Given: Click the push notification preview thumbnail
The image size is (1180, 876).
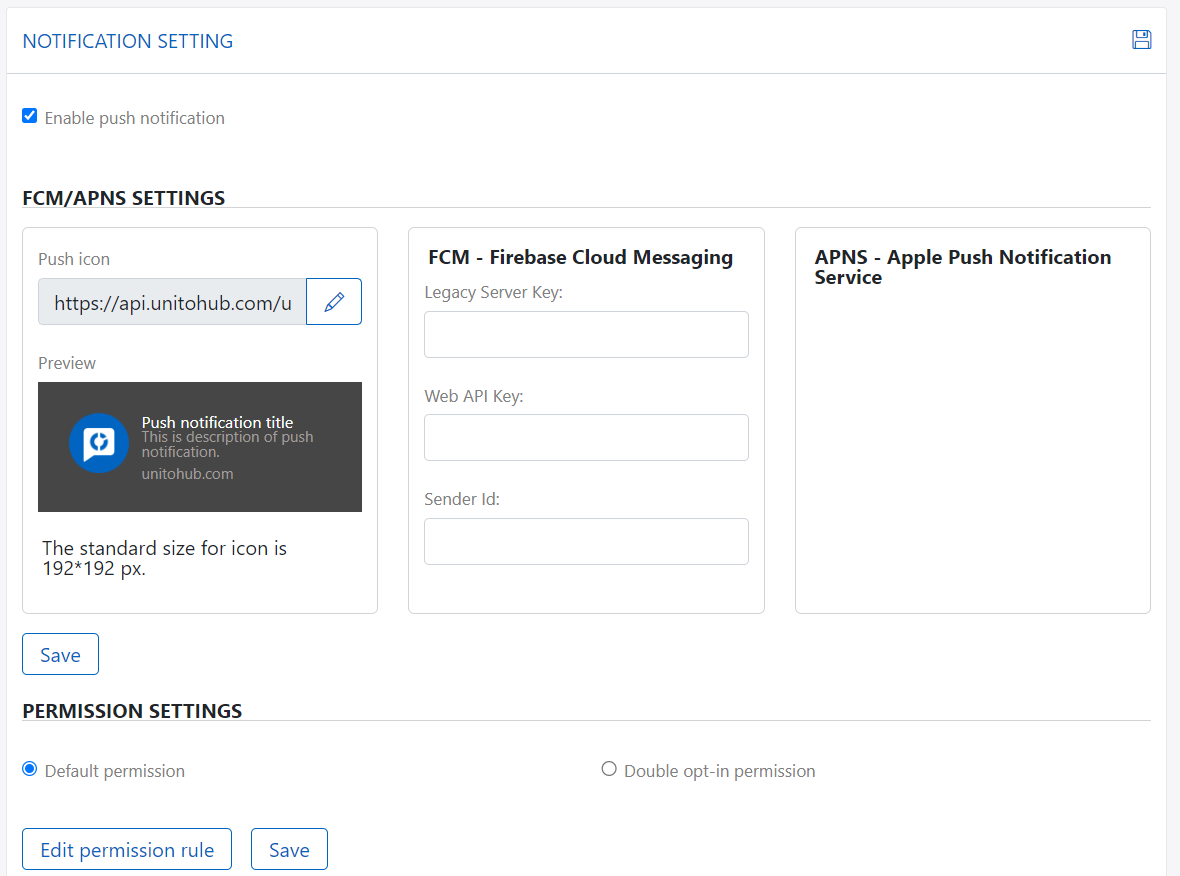Looking at the screenshot, I should pos(199,446).
